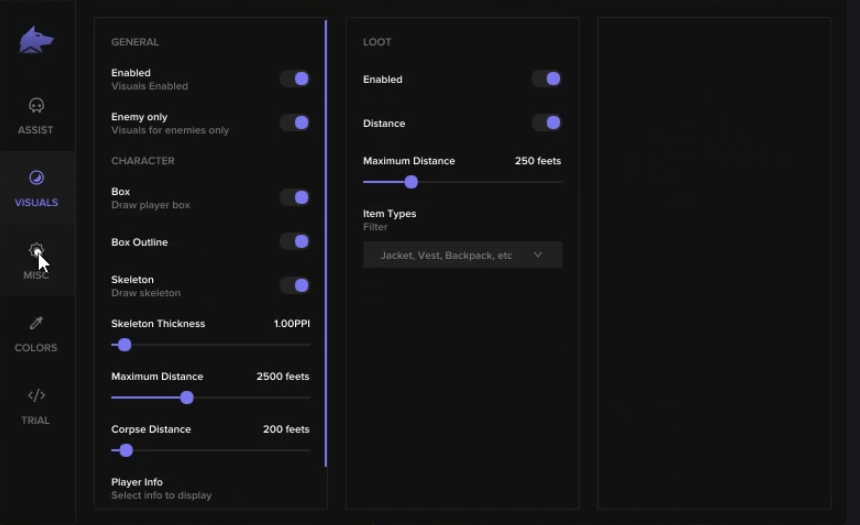
Task: Toggle the Loot Enabled switch
Action: 547,78
